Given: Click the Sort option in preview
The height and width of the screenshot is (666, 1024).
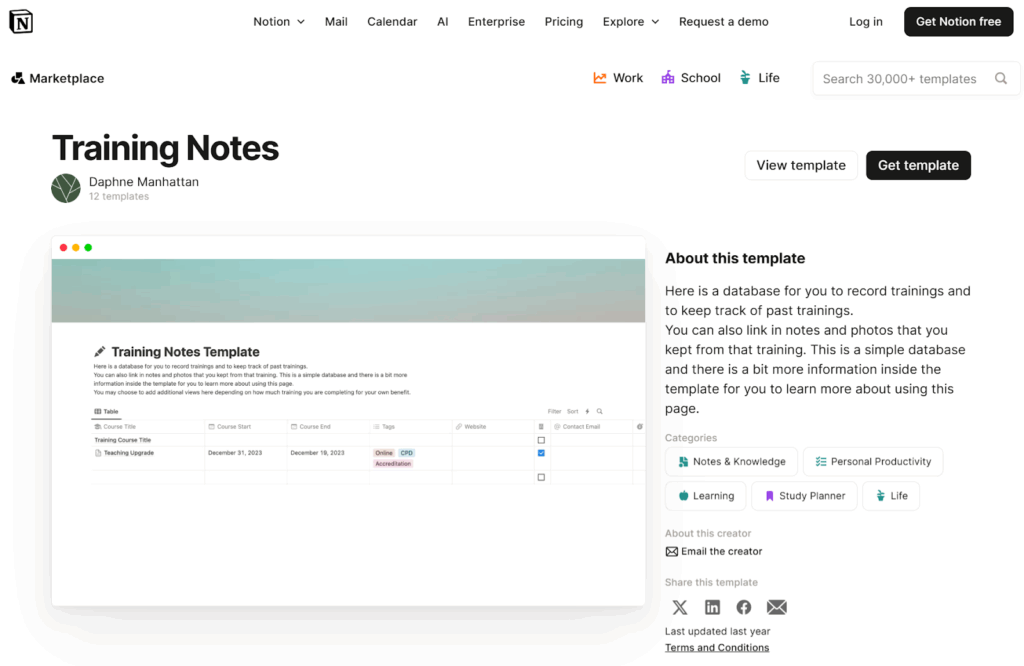Looking at the screenshot, I should coord(573,411).
